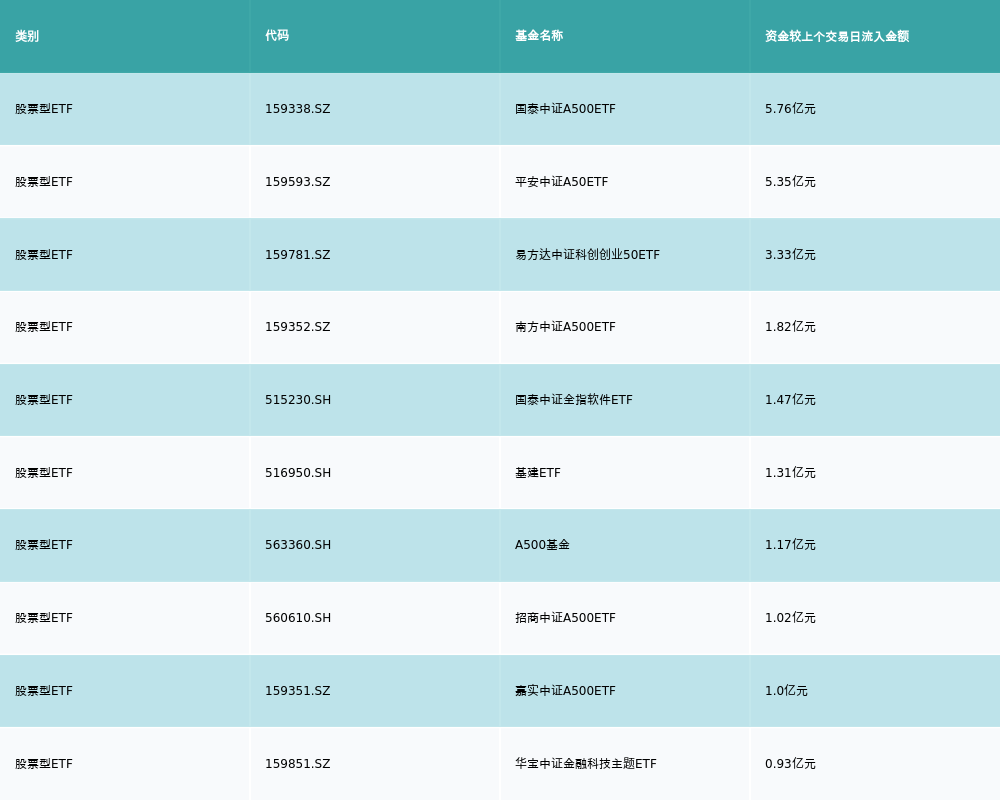Click 股票型ETF in the 159352.SZ row
The height and width of the screenshot is (800, 1000).
tap(44, 327)
